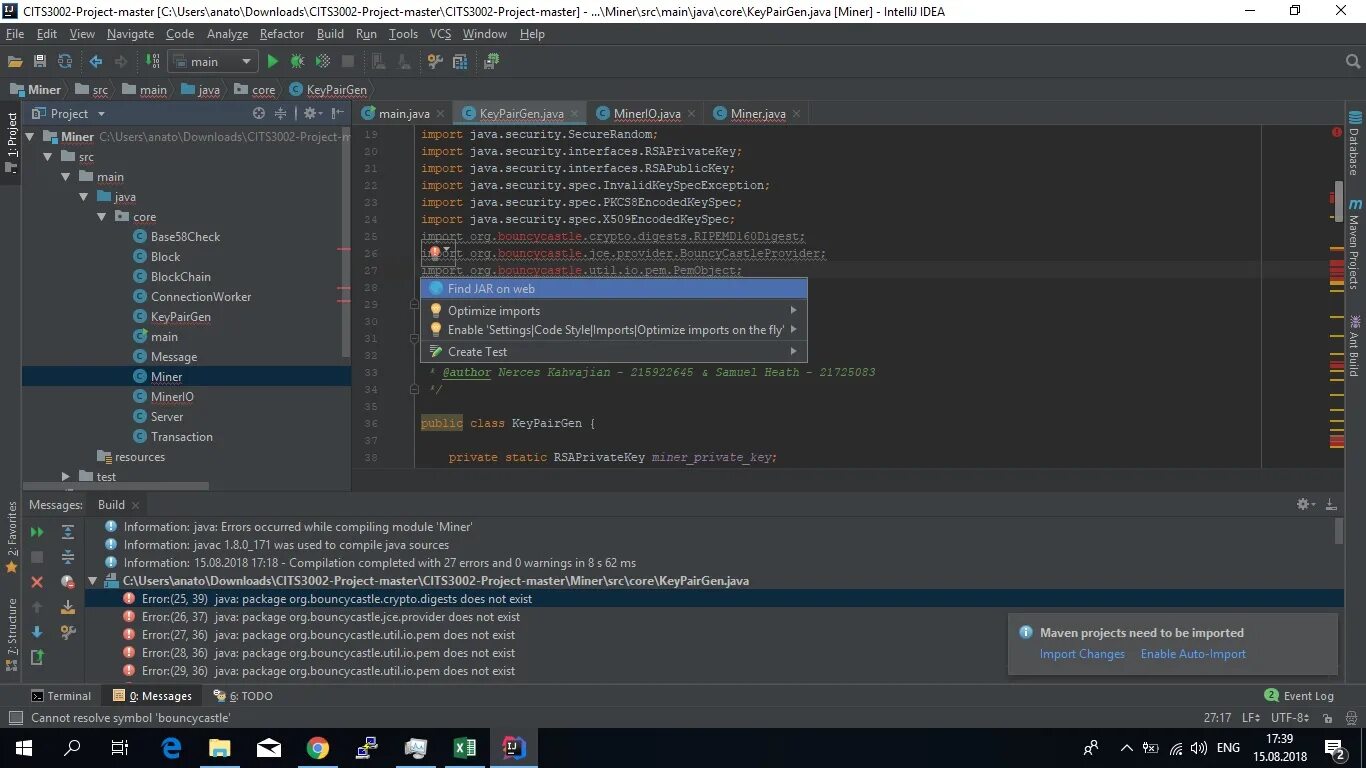Click Rerun green double-arrow in Messages
1366x768 pixels.
(37, 532)
